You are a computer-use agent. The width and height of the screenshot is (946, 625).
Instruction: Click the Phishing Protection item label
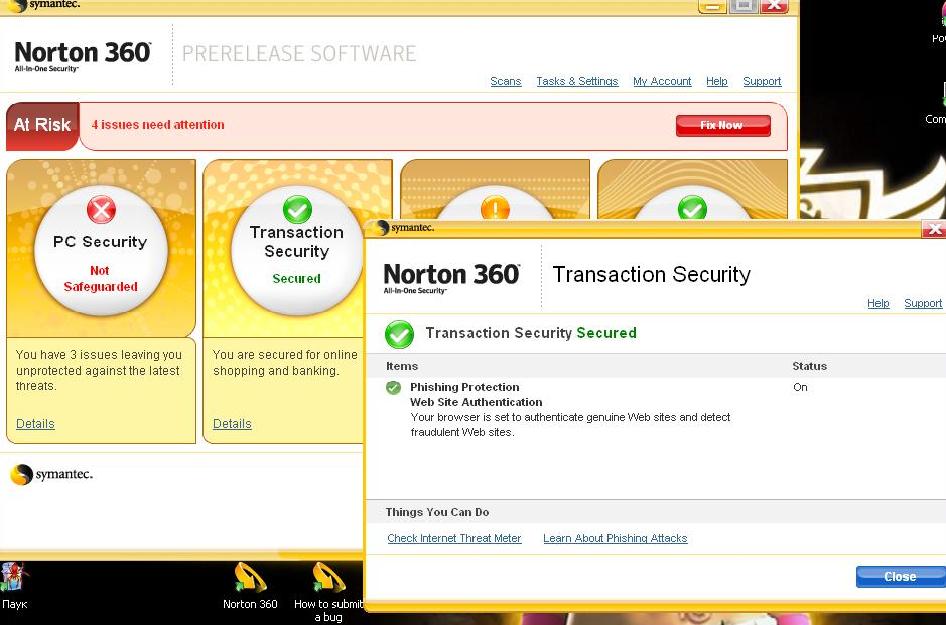coord(465,387)
